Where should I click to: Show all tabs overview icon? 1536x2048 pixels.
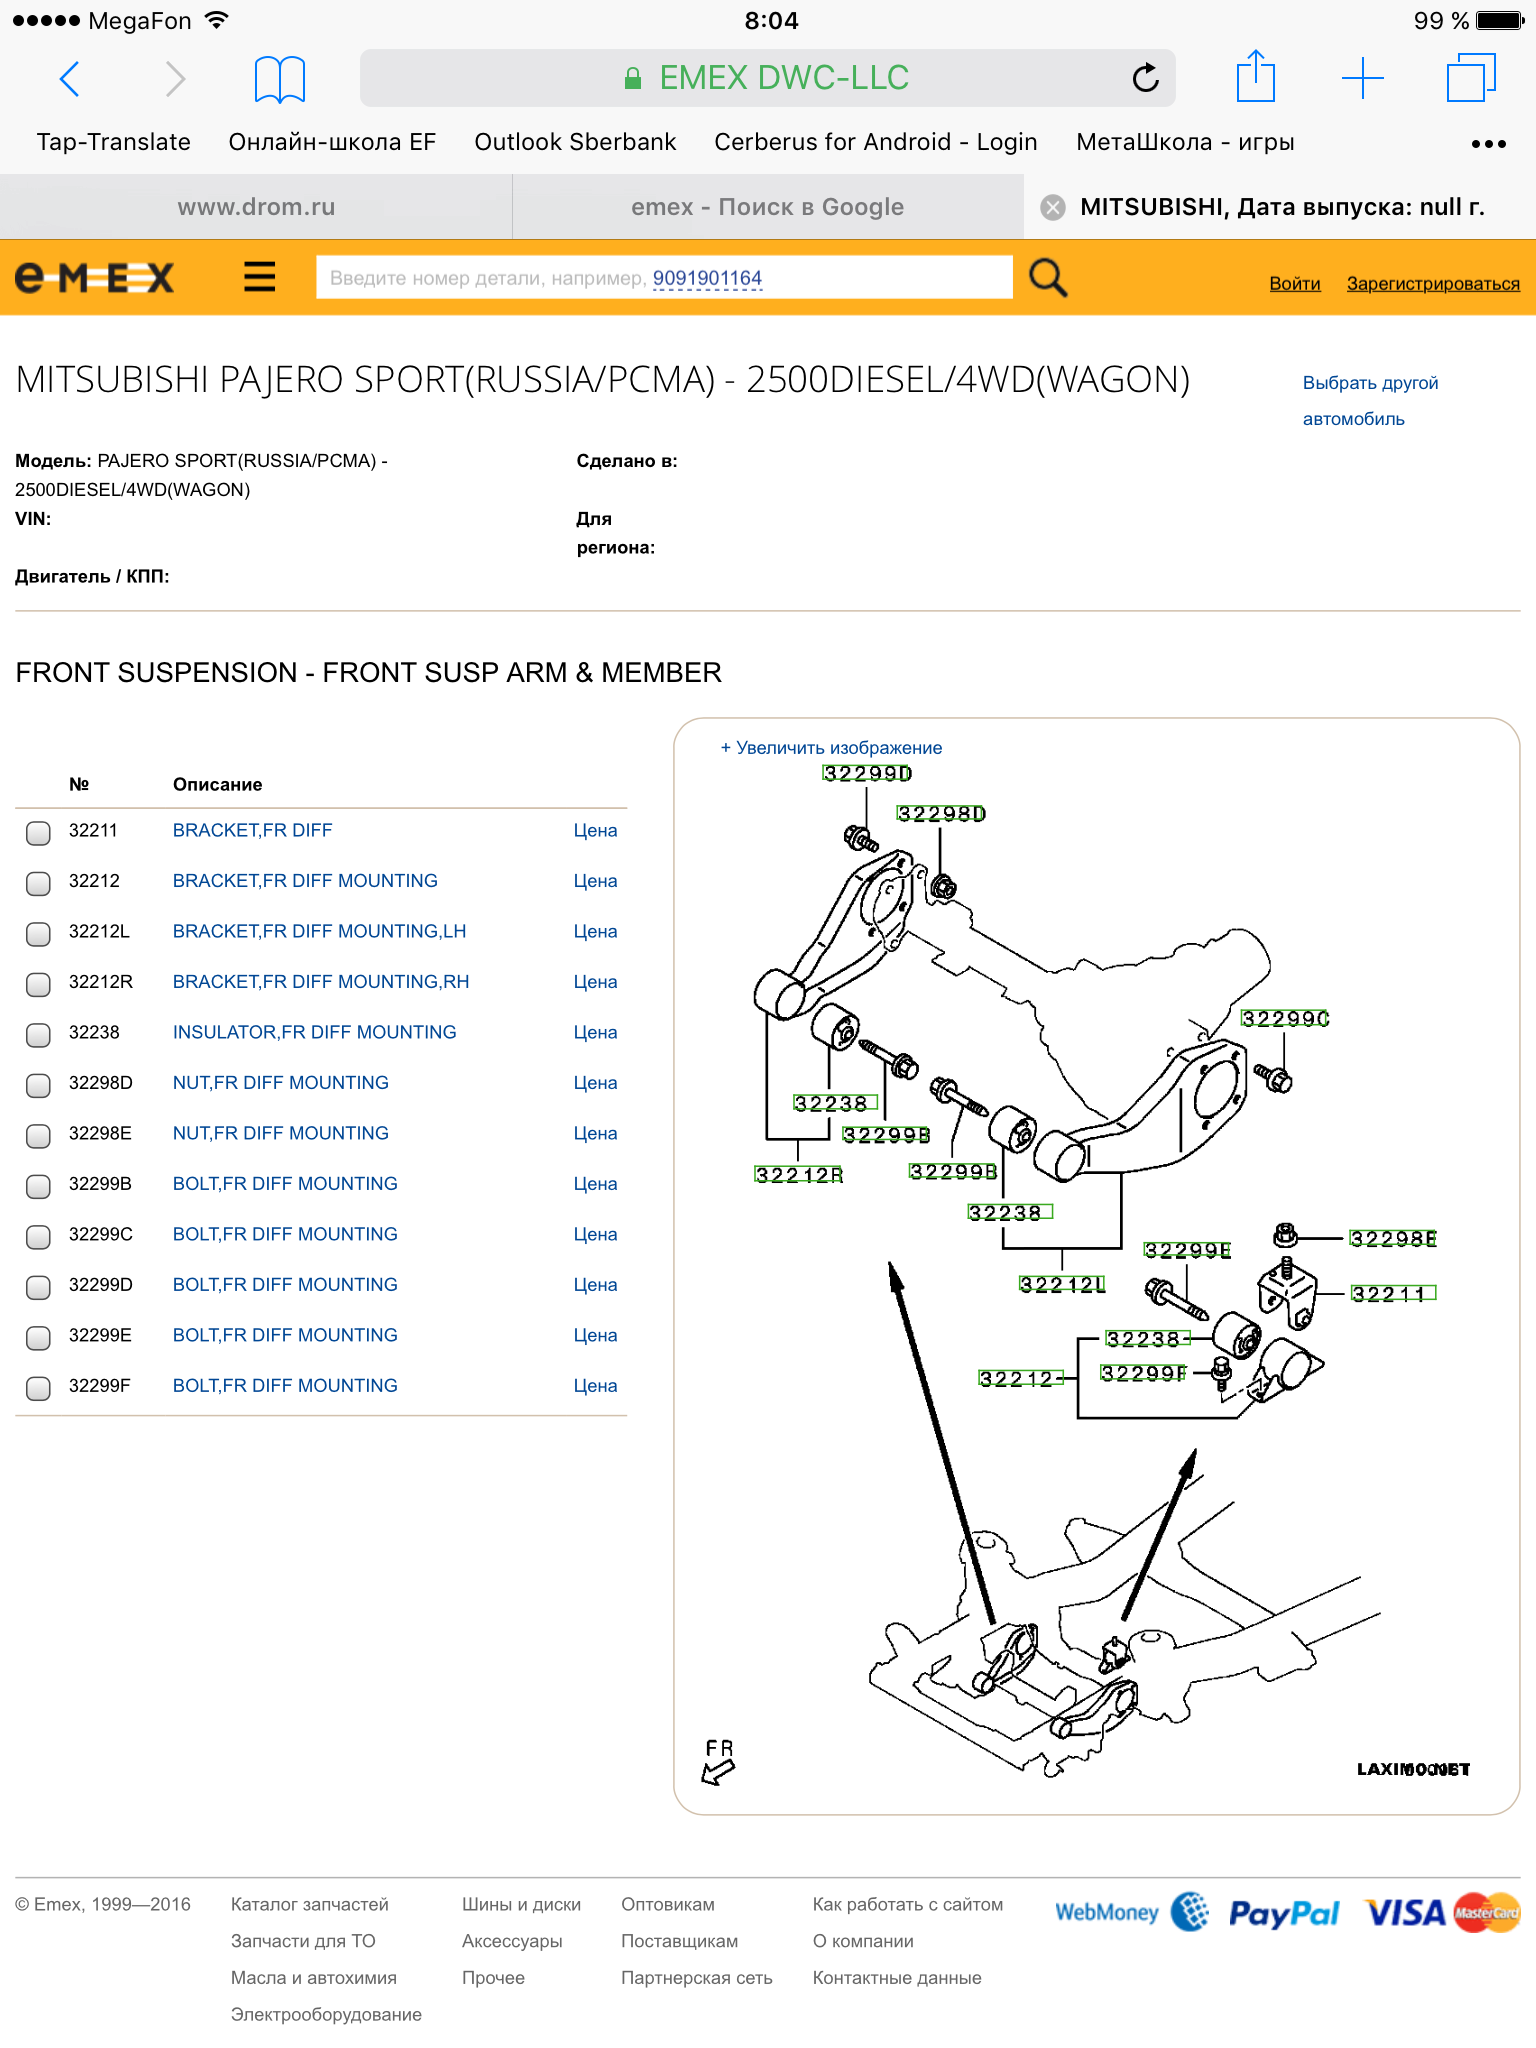coord(1470,78)
